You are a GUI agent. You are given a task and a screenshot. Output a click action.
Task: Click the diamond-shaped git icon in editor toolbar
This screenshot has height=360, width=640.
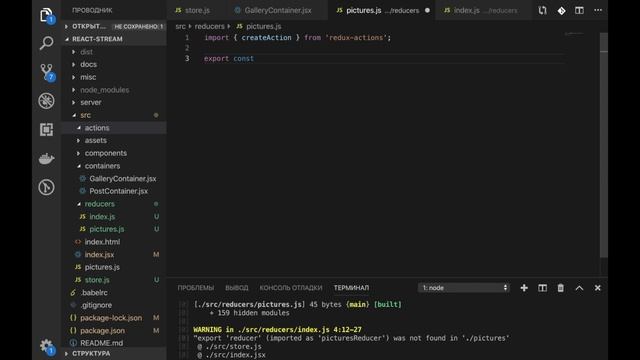point(561,11)
